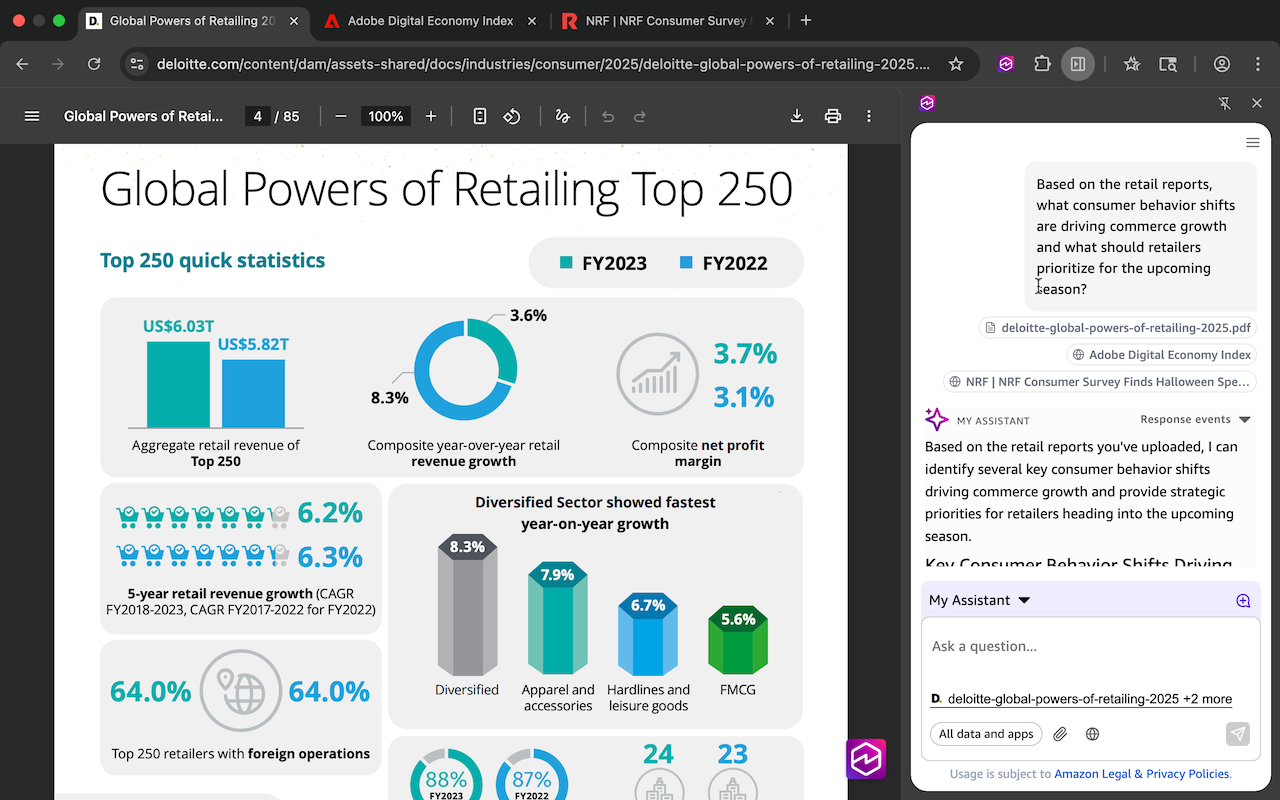Open the All data and apps selector
The height and width of the screenshot is (800, 1280).
coord(986,734)
